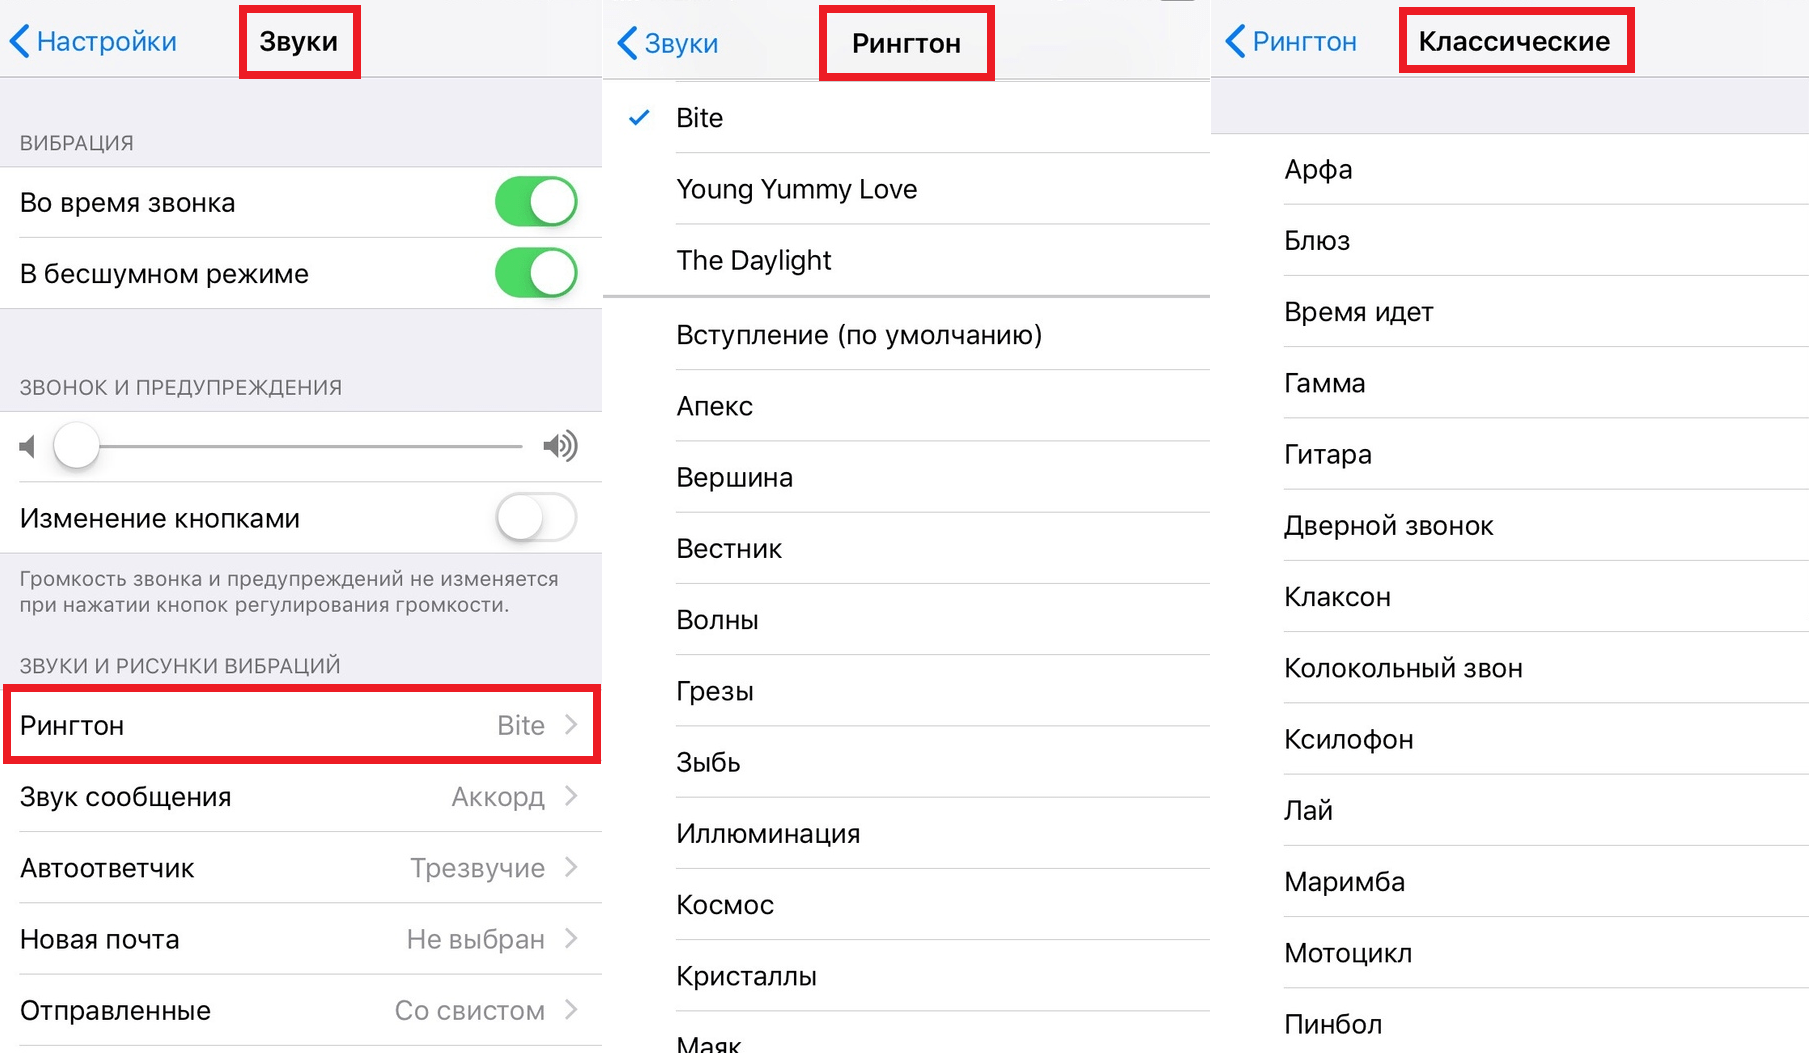The image size is (1809, 1053).
Task: Open Автоответчик chevron showing Трезвучие
Action: [x=571, y=867]
